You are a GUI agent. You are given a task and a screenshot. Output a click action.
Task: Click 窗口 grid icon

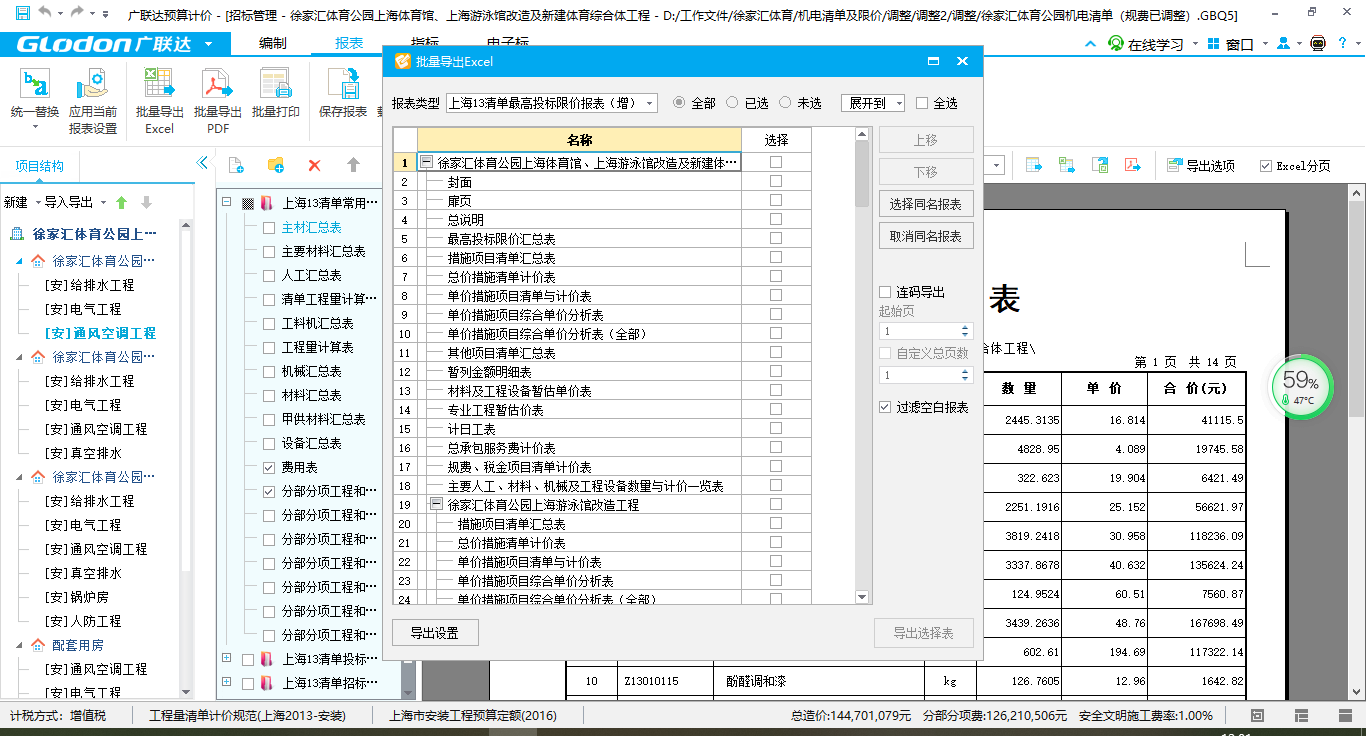(1214, 44)
